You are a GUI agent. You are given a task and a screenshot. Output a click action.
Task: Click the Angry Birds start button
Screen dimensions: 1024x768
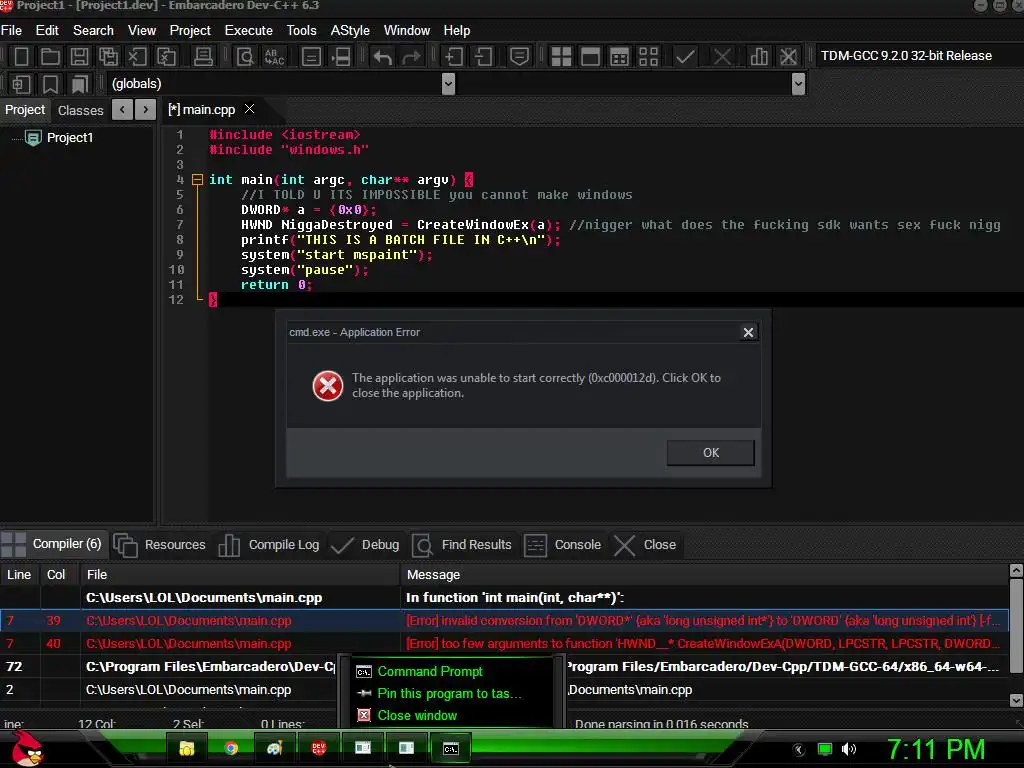(x=27, y=749)
